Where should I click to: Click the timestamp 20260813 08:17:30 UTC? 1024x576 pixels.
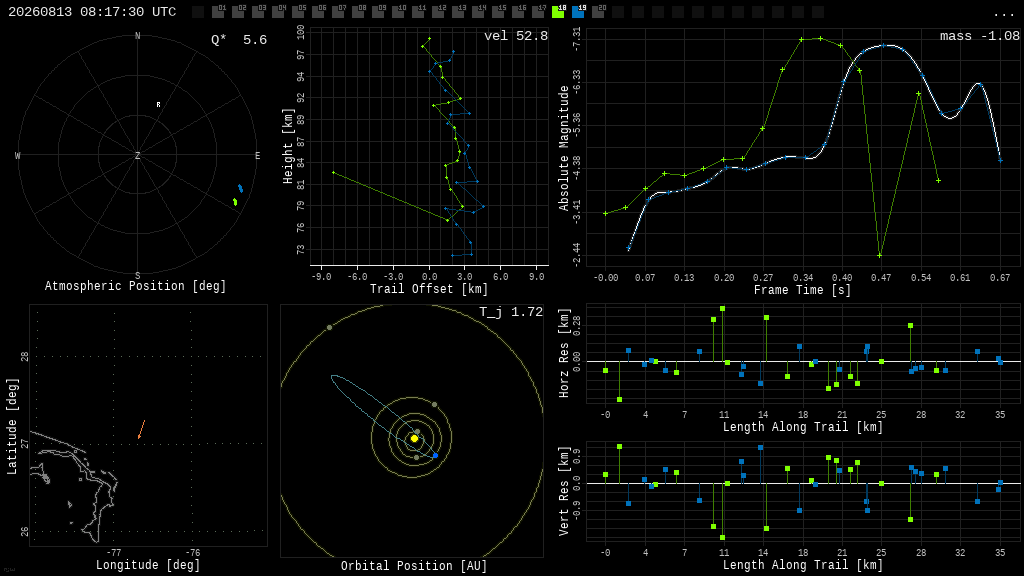(x=92, y=12)
